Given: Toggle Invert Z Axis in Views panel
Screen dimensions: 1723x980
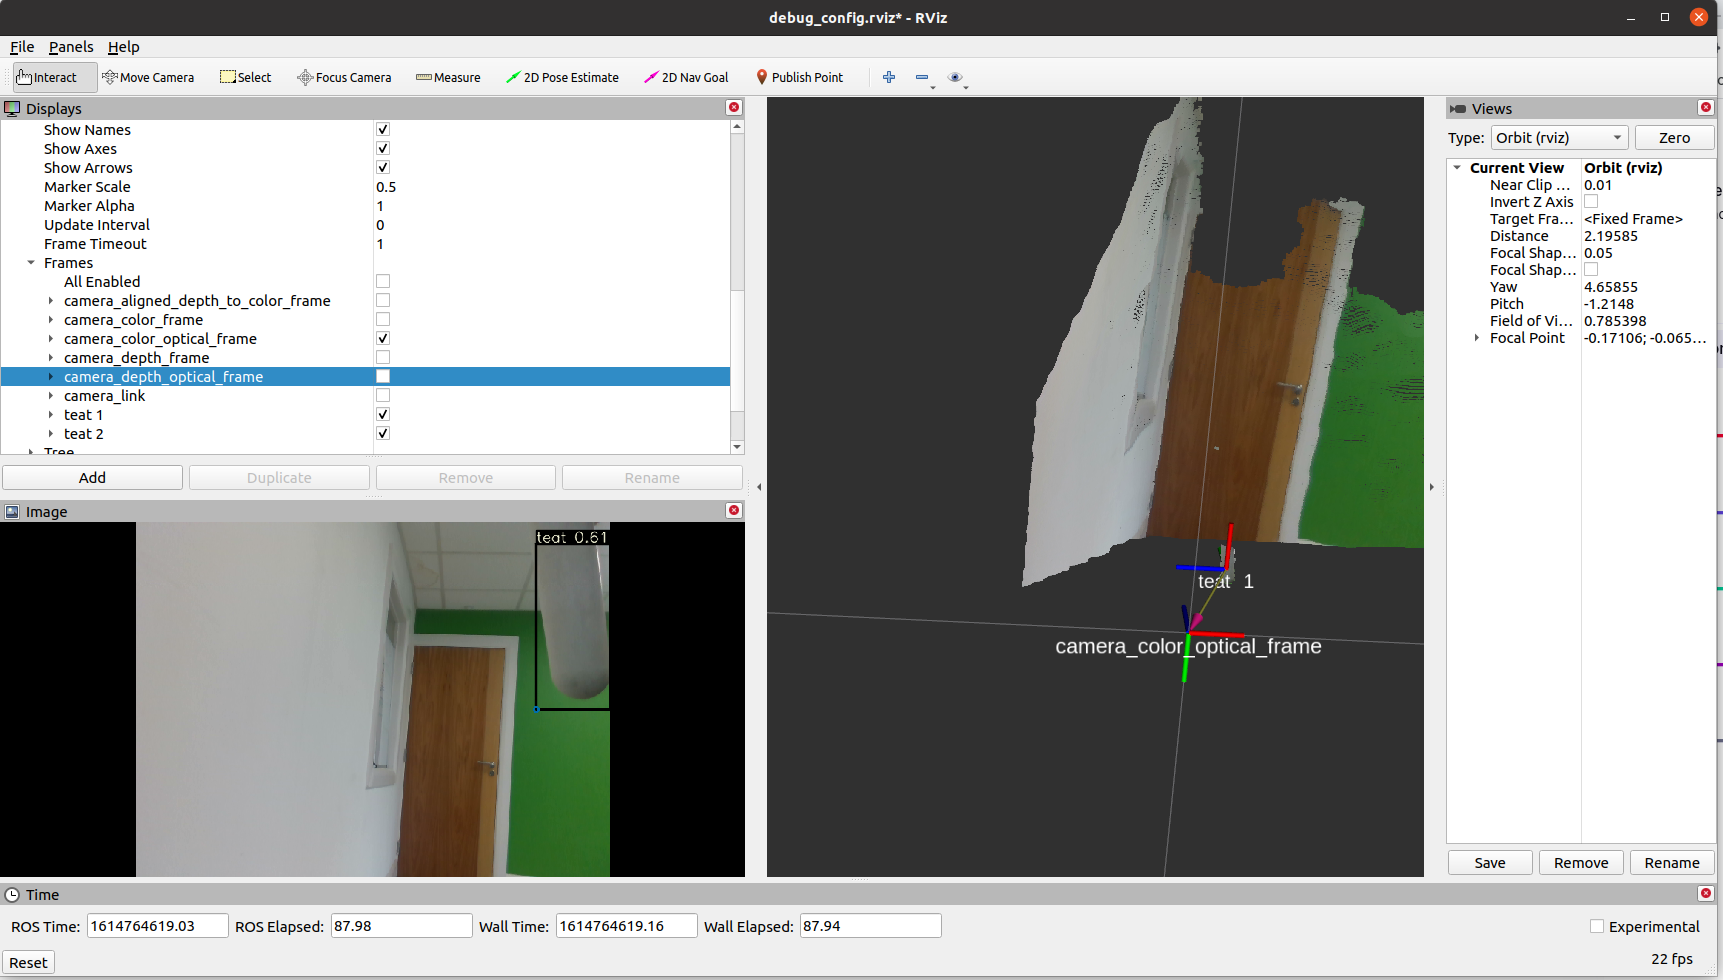Looking at the screenshot, I should (1591, 201).
